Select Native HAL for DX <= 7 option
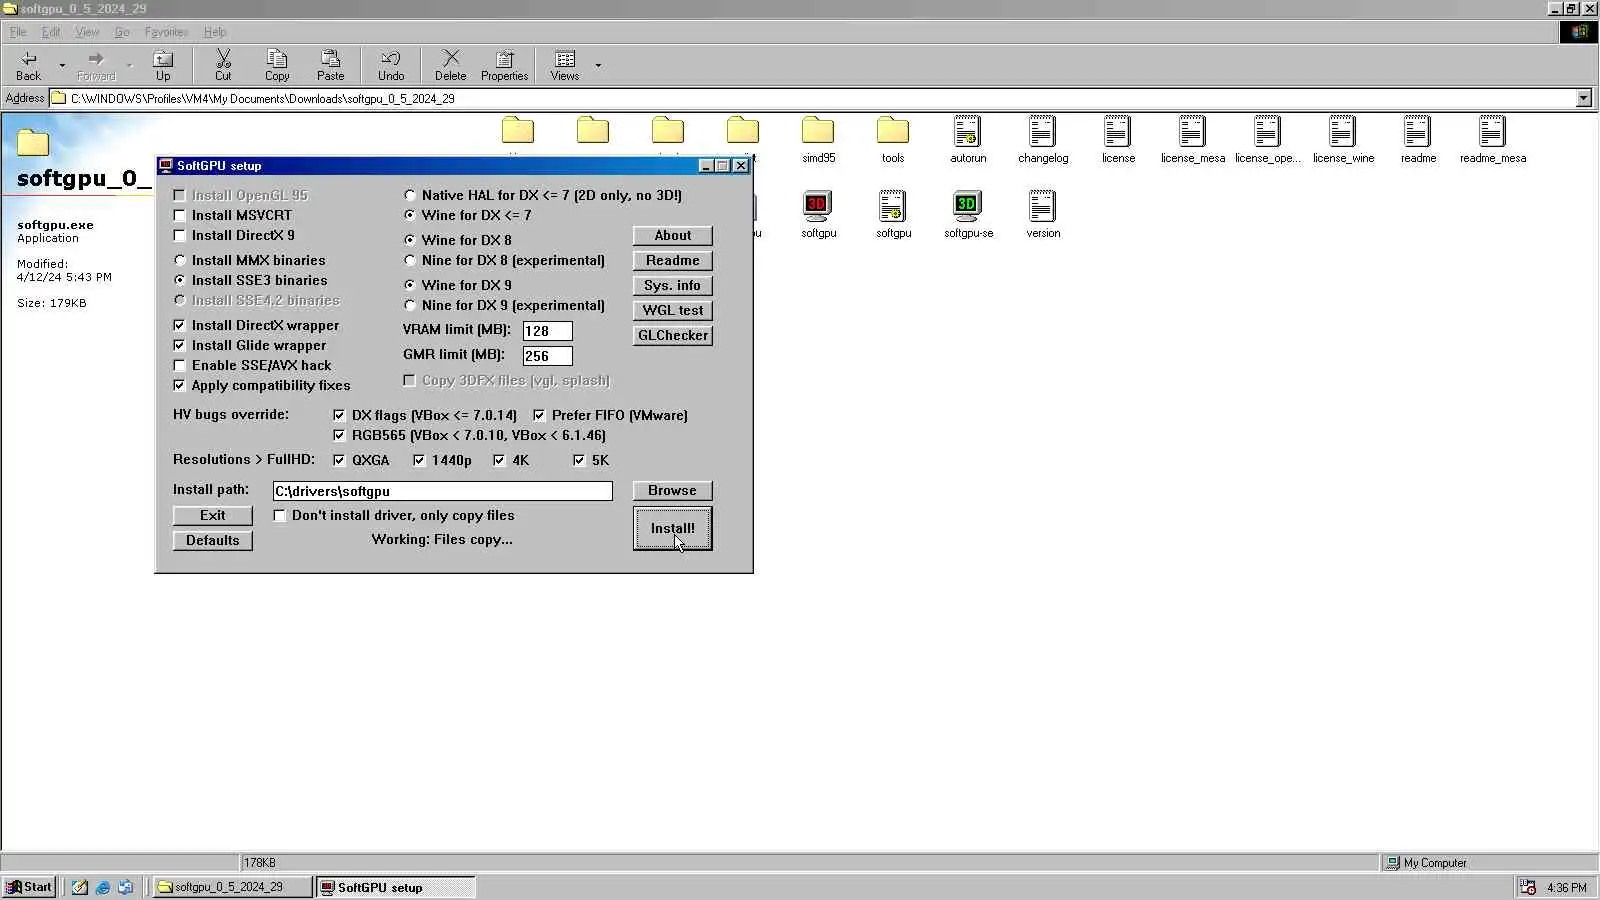The height and width of the screenshot is (900, 1600). 410,195
